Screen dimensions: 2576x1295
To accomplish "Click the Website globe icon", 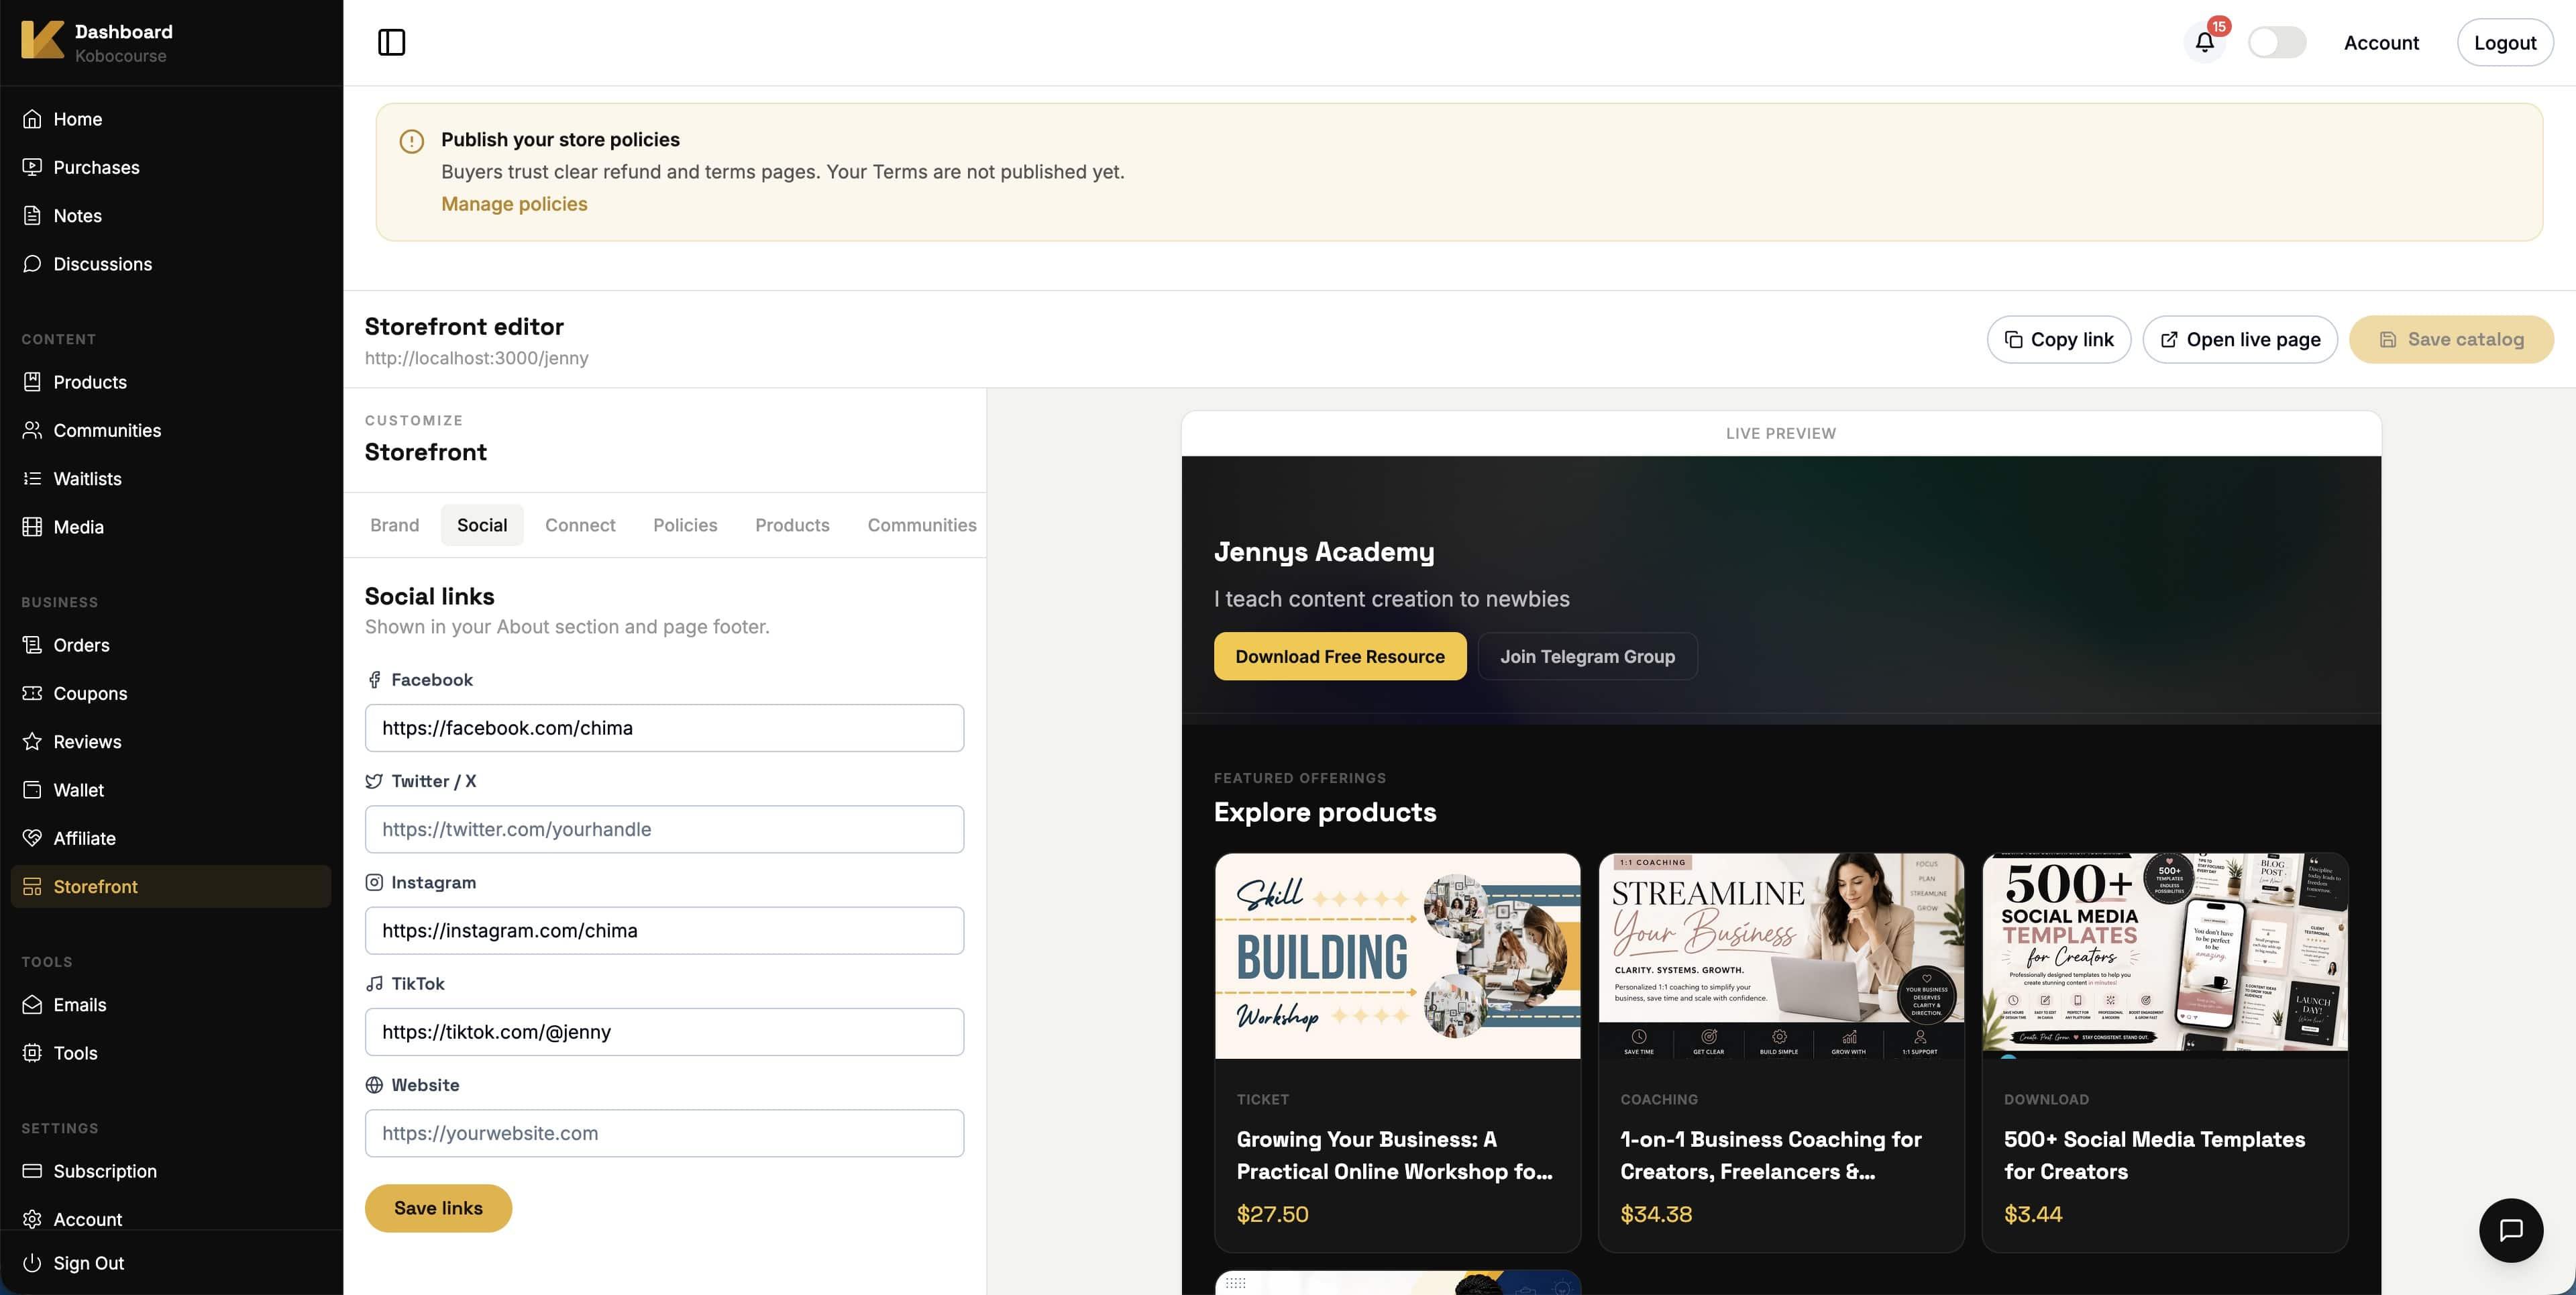I will 374,1085.
